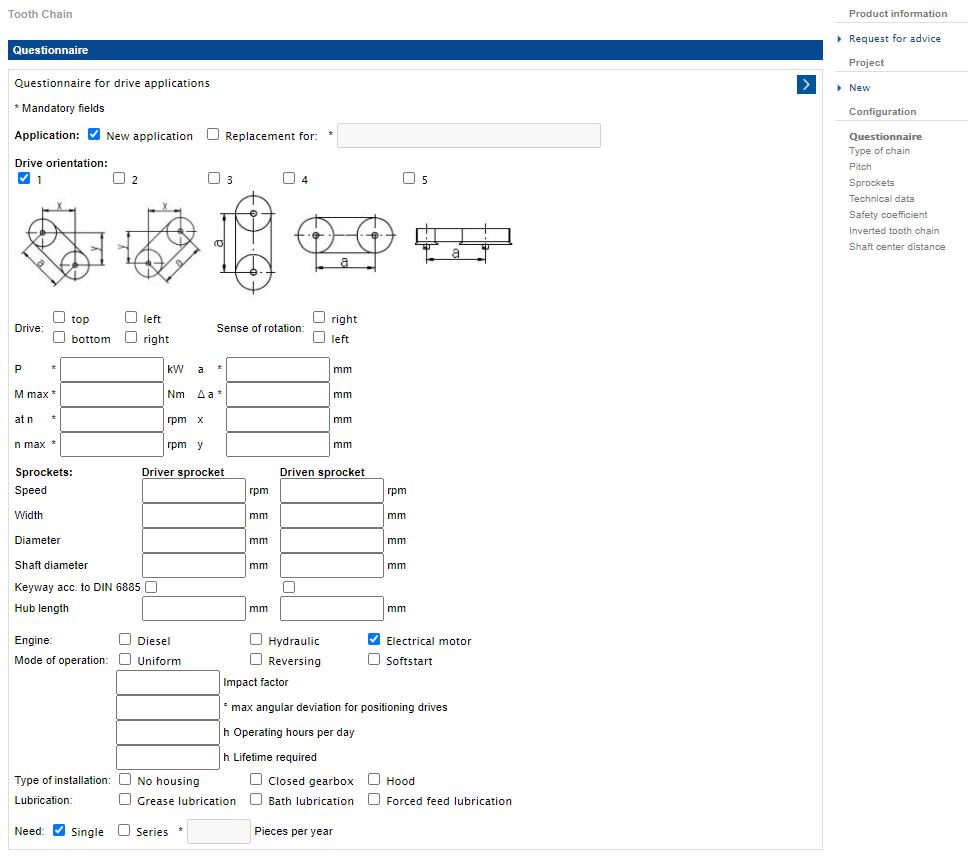Toggle Forced feed lubrication option
The width and height of the screenshot is (972, 859).
click(374, 799)
